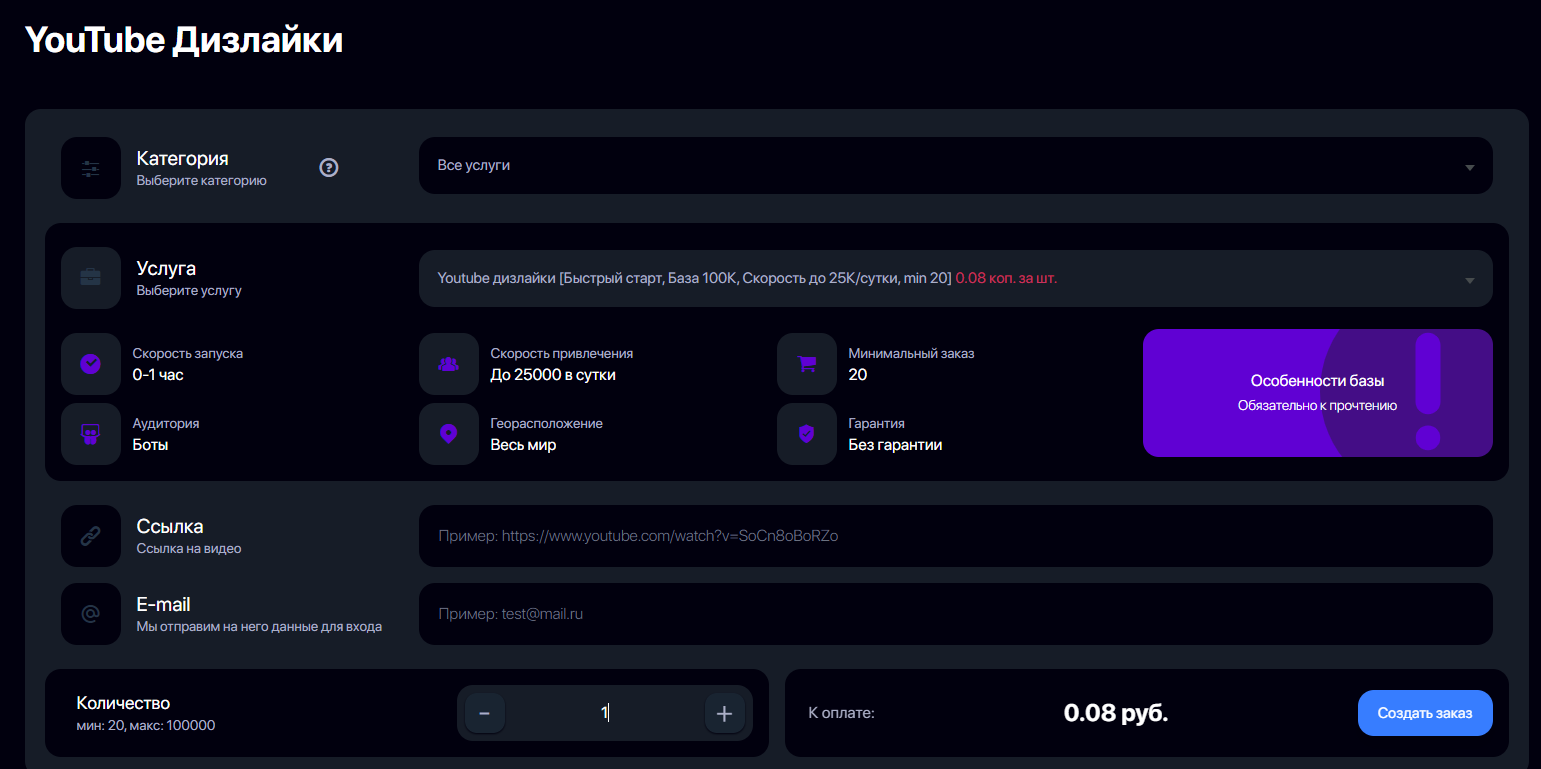Click the 'Выберите категорию' subtitle

click(x=202, y=181)
